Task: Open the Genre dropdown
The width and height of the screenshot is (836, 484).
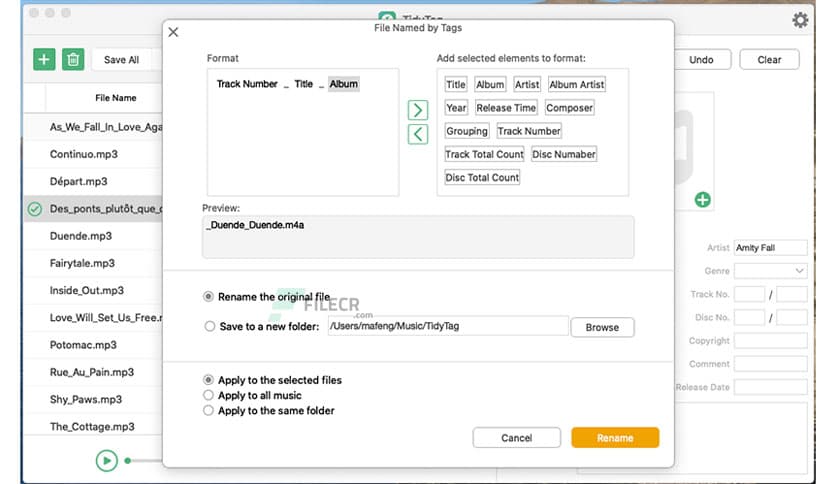Action: point(770,271)
